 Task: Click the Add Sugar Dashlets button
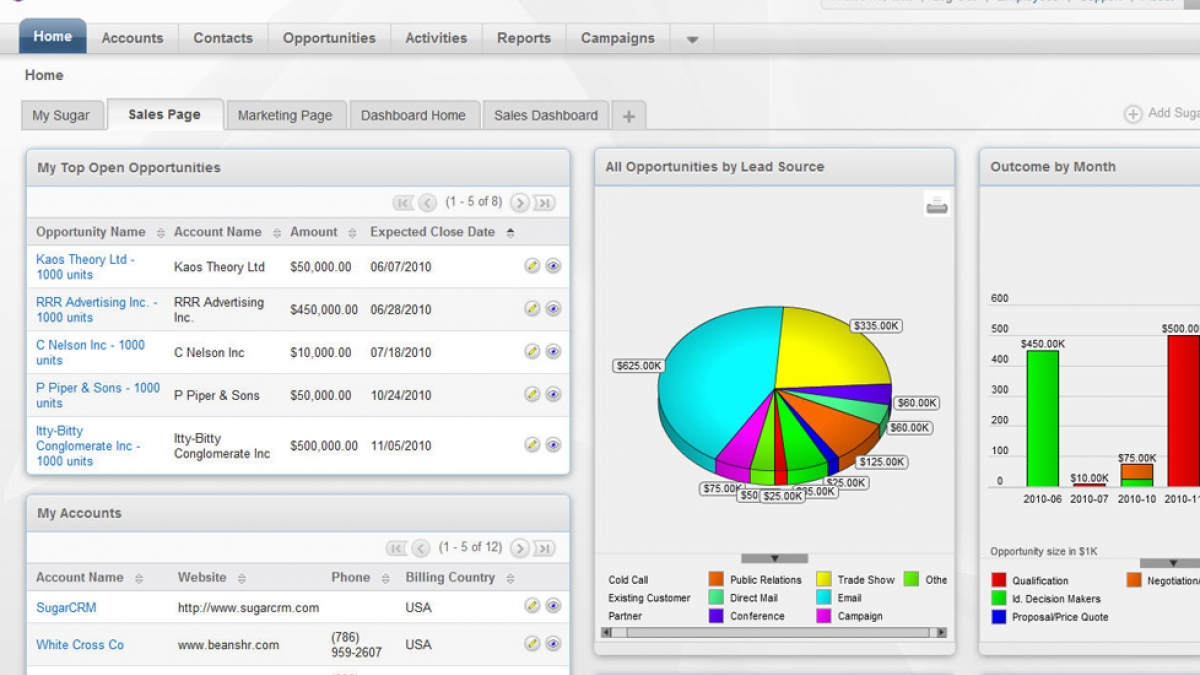click(x=1162, y=114)
